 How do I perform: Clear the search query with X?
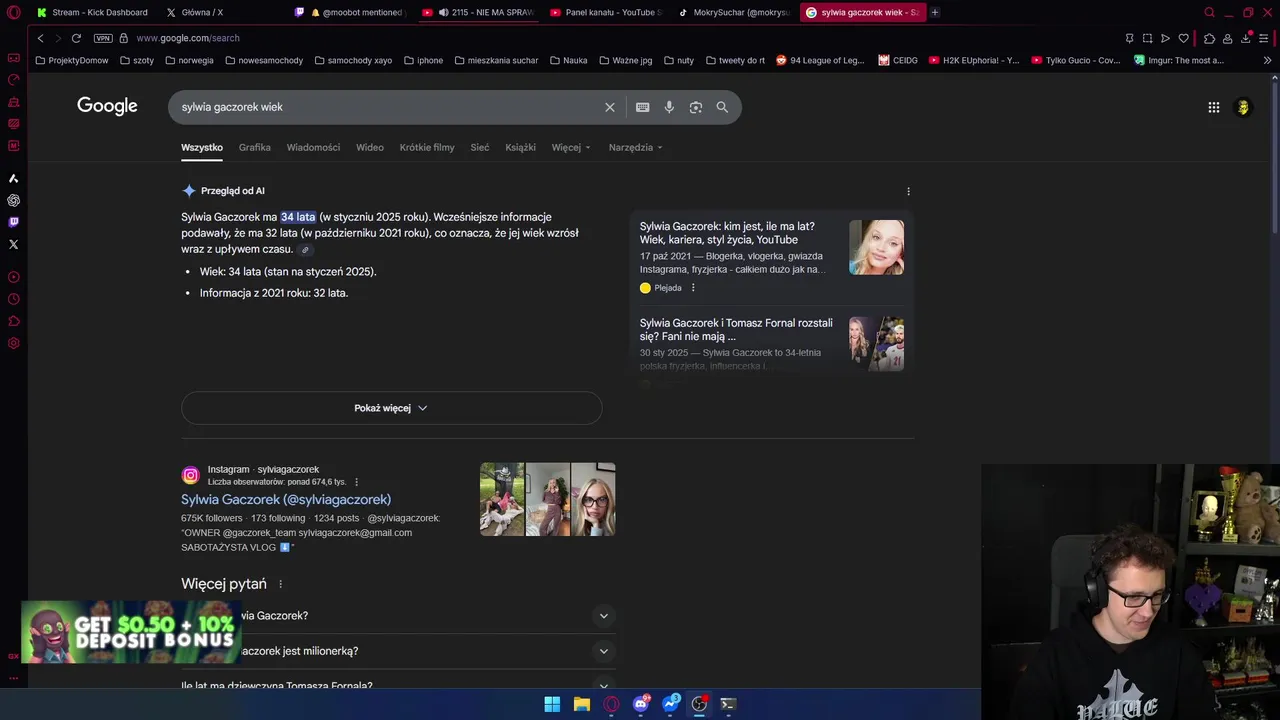610,107
